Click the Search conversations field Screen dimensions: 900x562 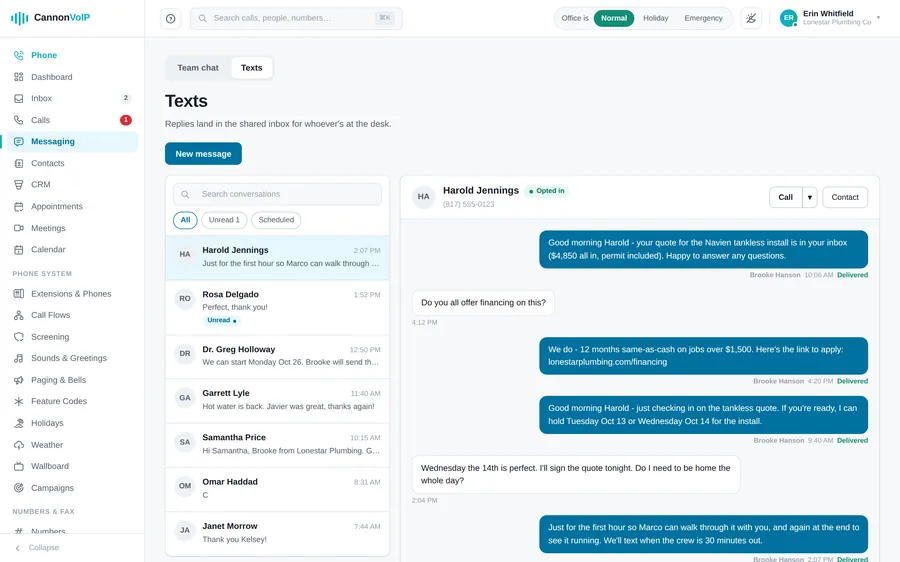pyautogui.click(x=277, y=194)
